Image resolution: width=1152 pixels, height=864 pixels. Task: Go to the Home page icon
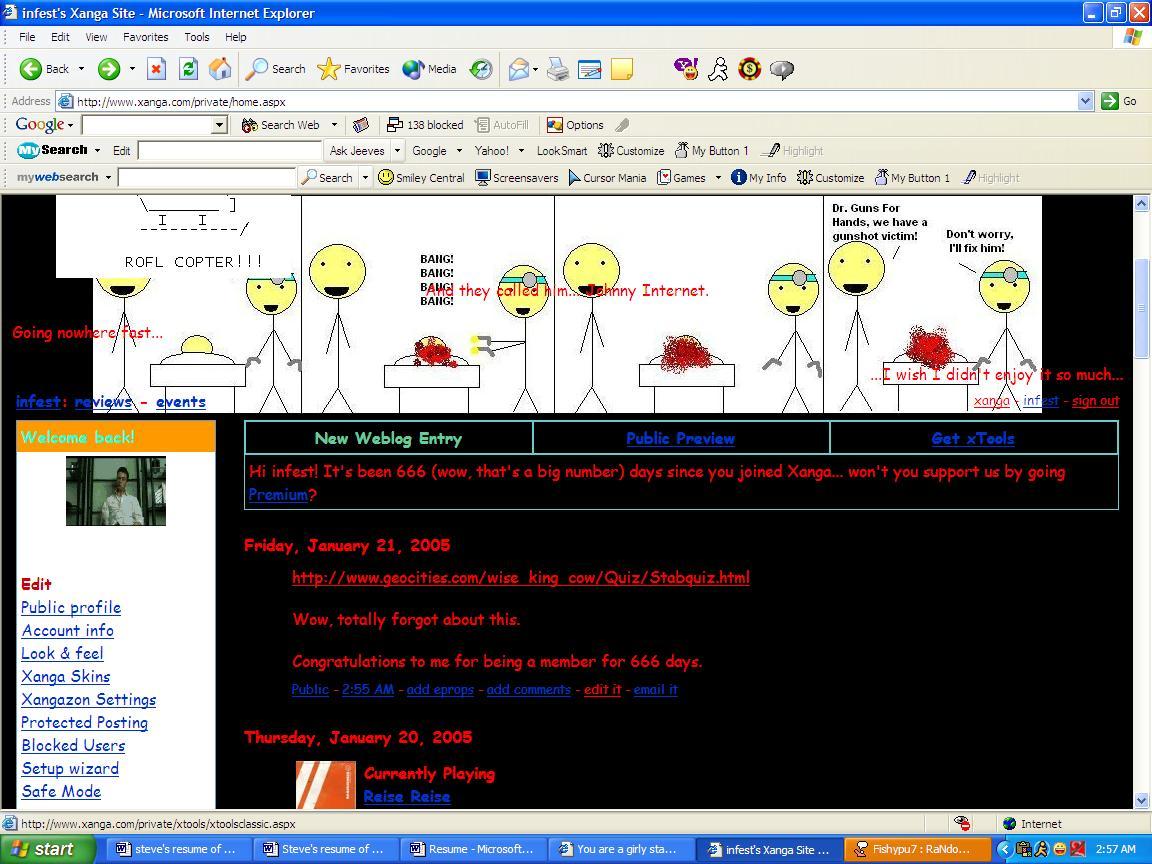point(220,69)
